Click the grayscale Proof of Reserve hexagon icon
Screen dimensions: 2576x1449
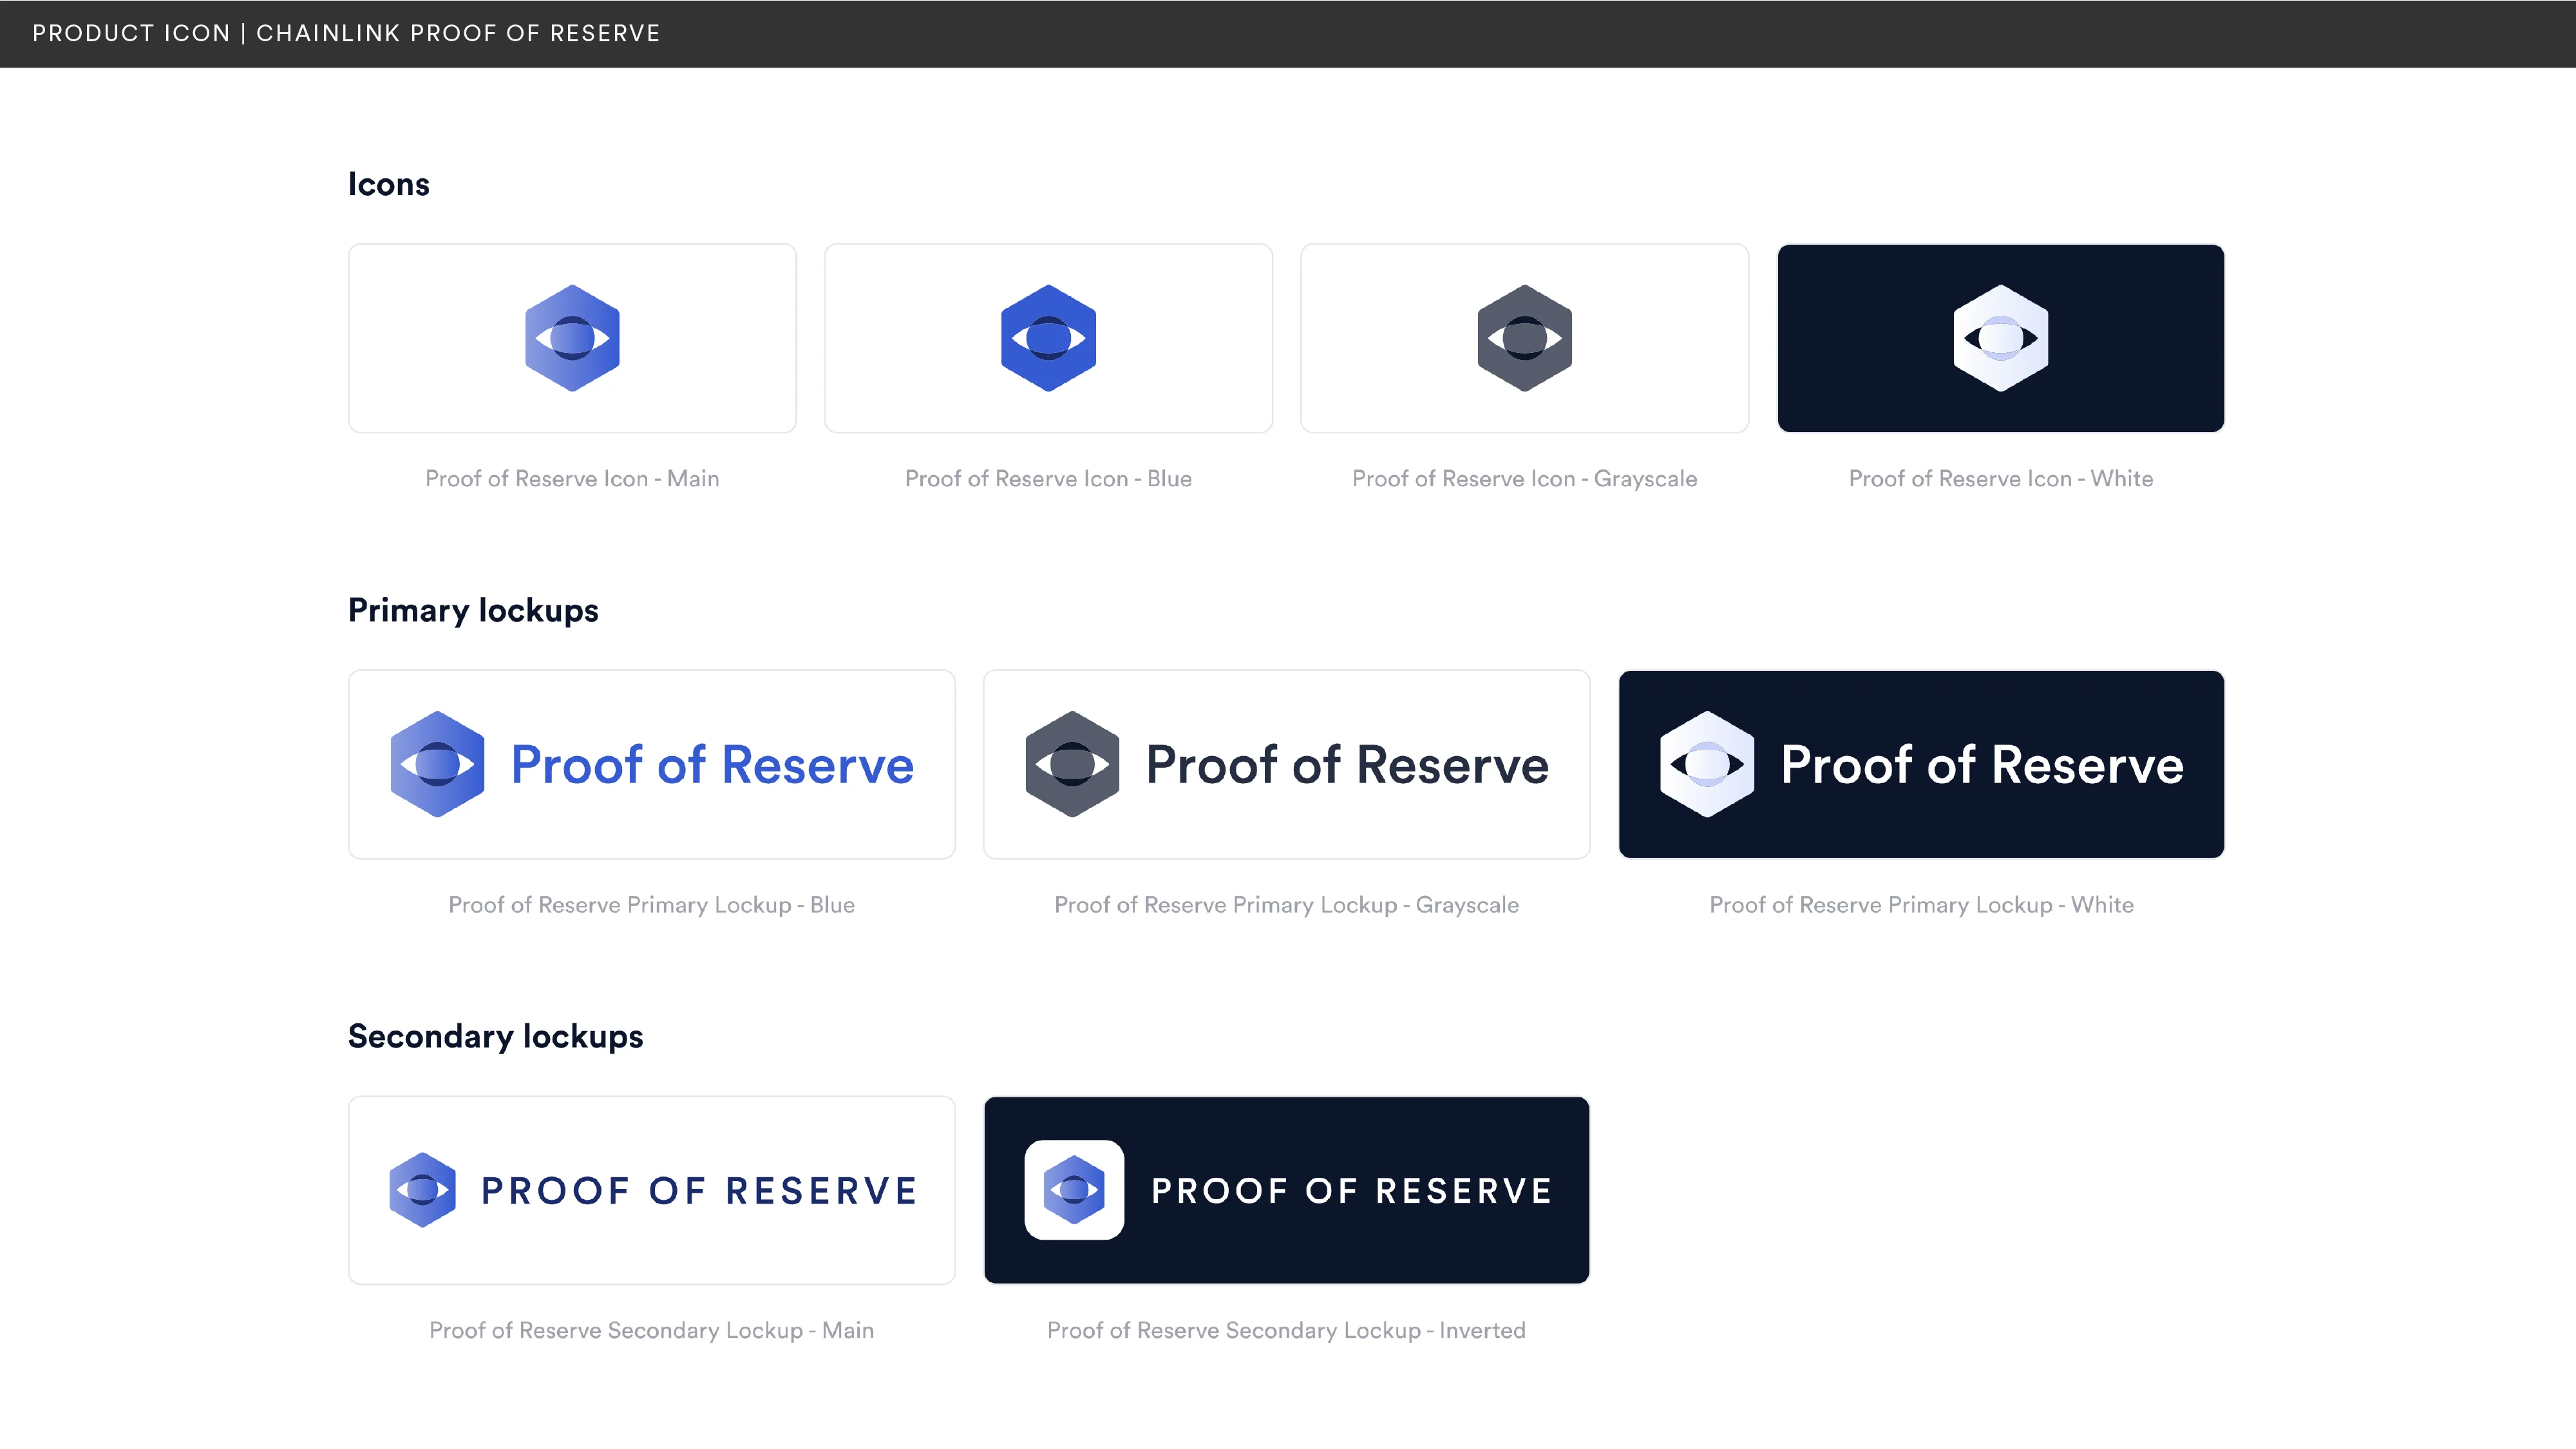pos(1524,338)
